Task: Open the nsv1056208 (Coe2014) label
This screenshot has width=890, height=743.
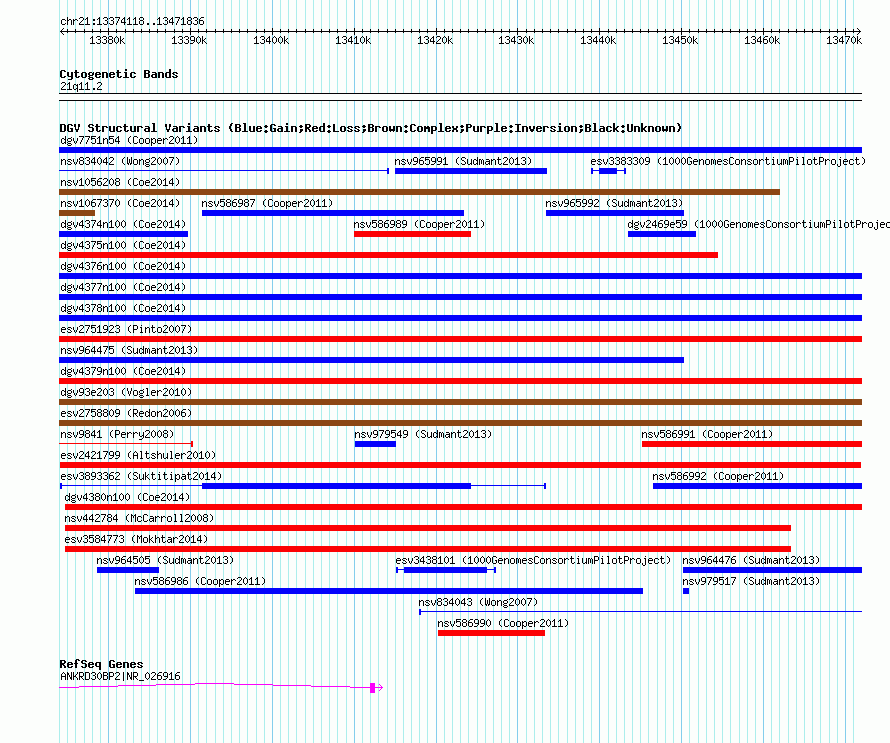Action: point(120,182)
